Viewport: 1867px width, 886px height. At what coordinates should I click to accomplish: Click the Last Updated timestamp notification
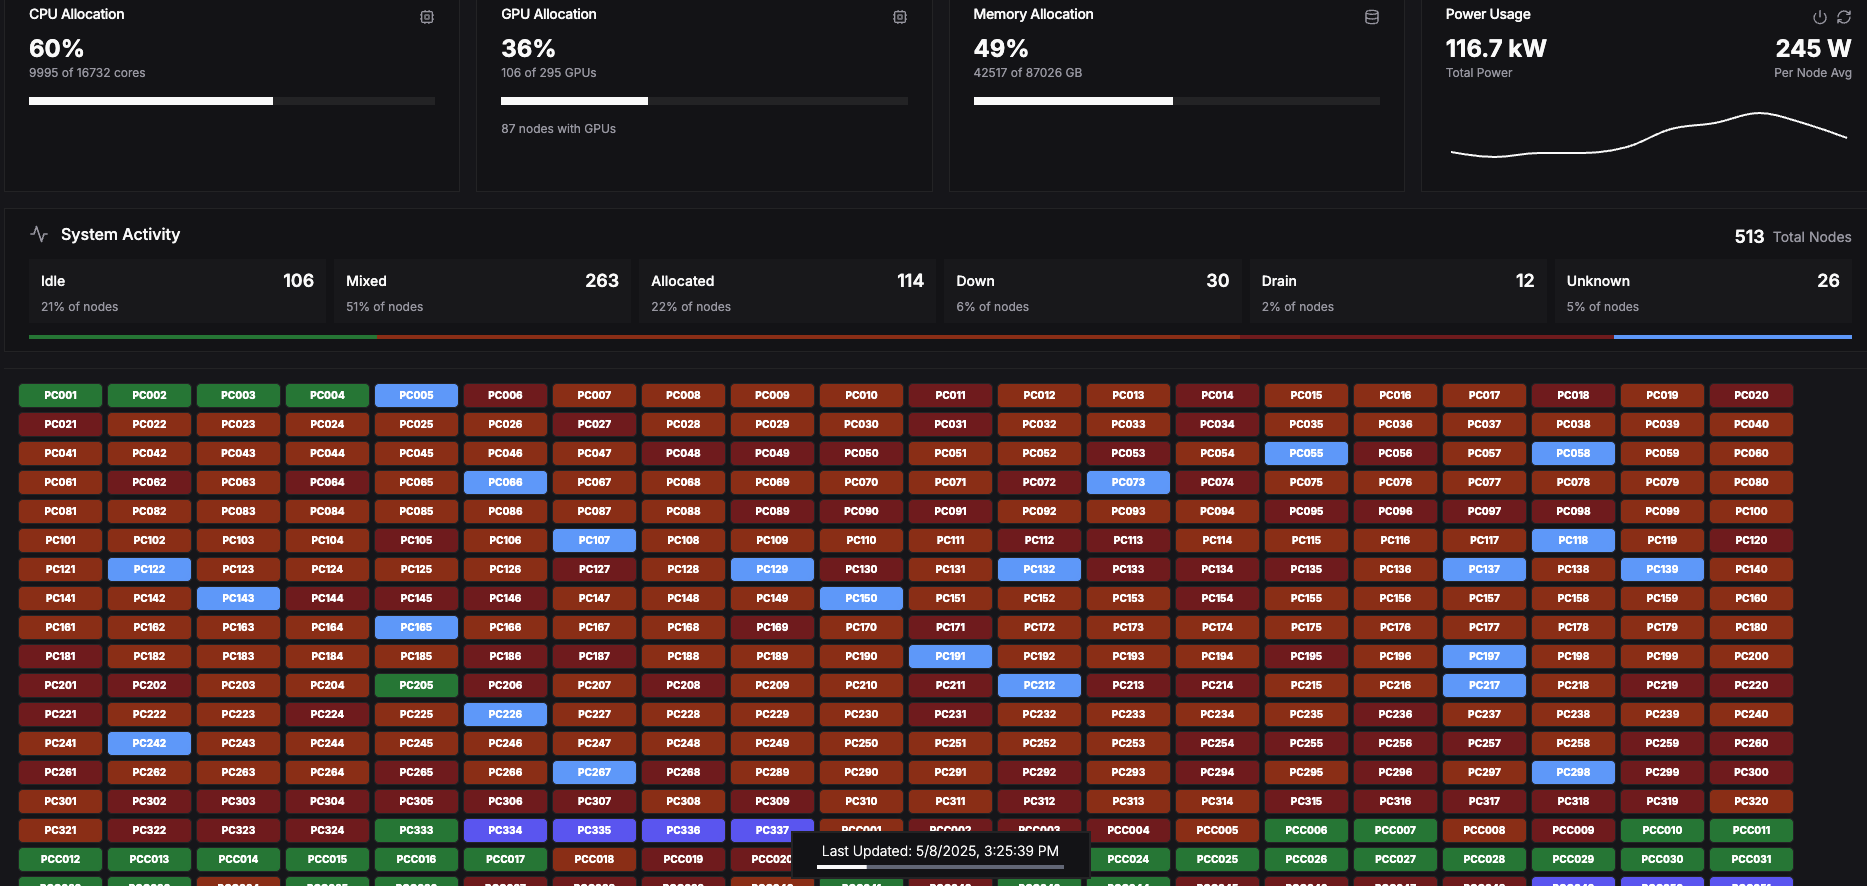click(x=939, y=851)
